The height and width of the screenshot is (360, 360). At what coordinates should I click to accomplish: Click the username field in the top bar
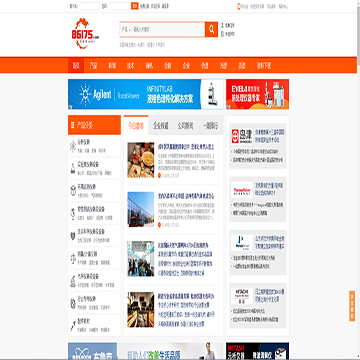(x=90, y=6)
